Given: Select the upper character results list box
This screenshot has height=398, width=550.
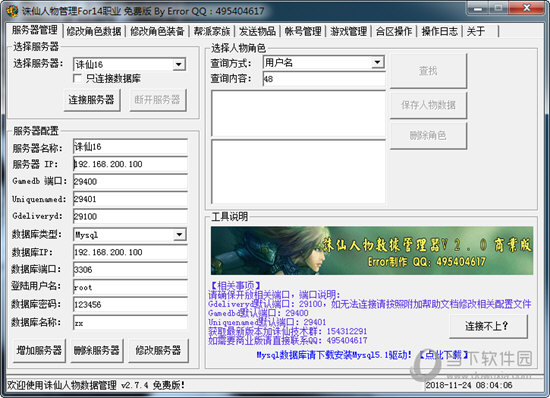Looking at the screenshot, I should pyautogui.click(x=299, y=114).
